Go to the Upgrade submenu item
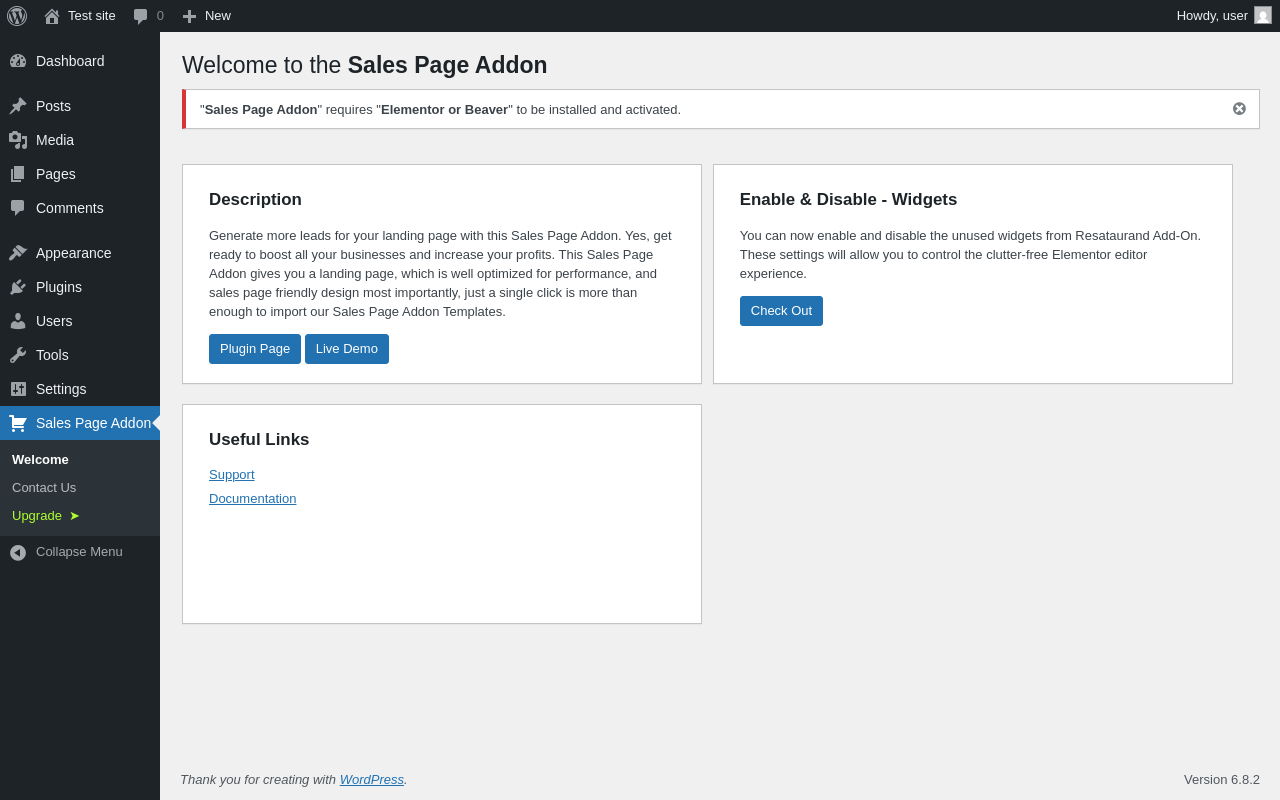This screenshot has width=1280, height=800. pyautogui.click(x=46, y=516)
